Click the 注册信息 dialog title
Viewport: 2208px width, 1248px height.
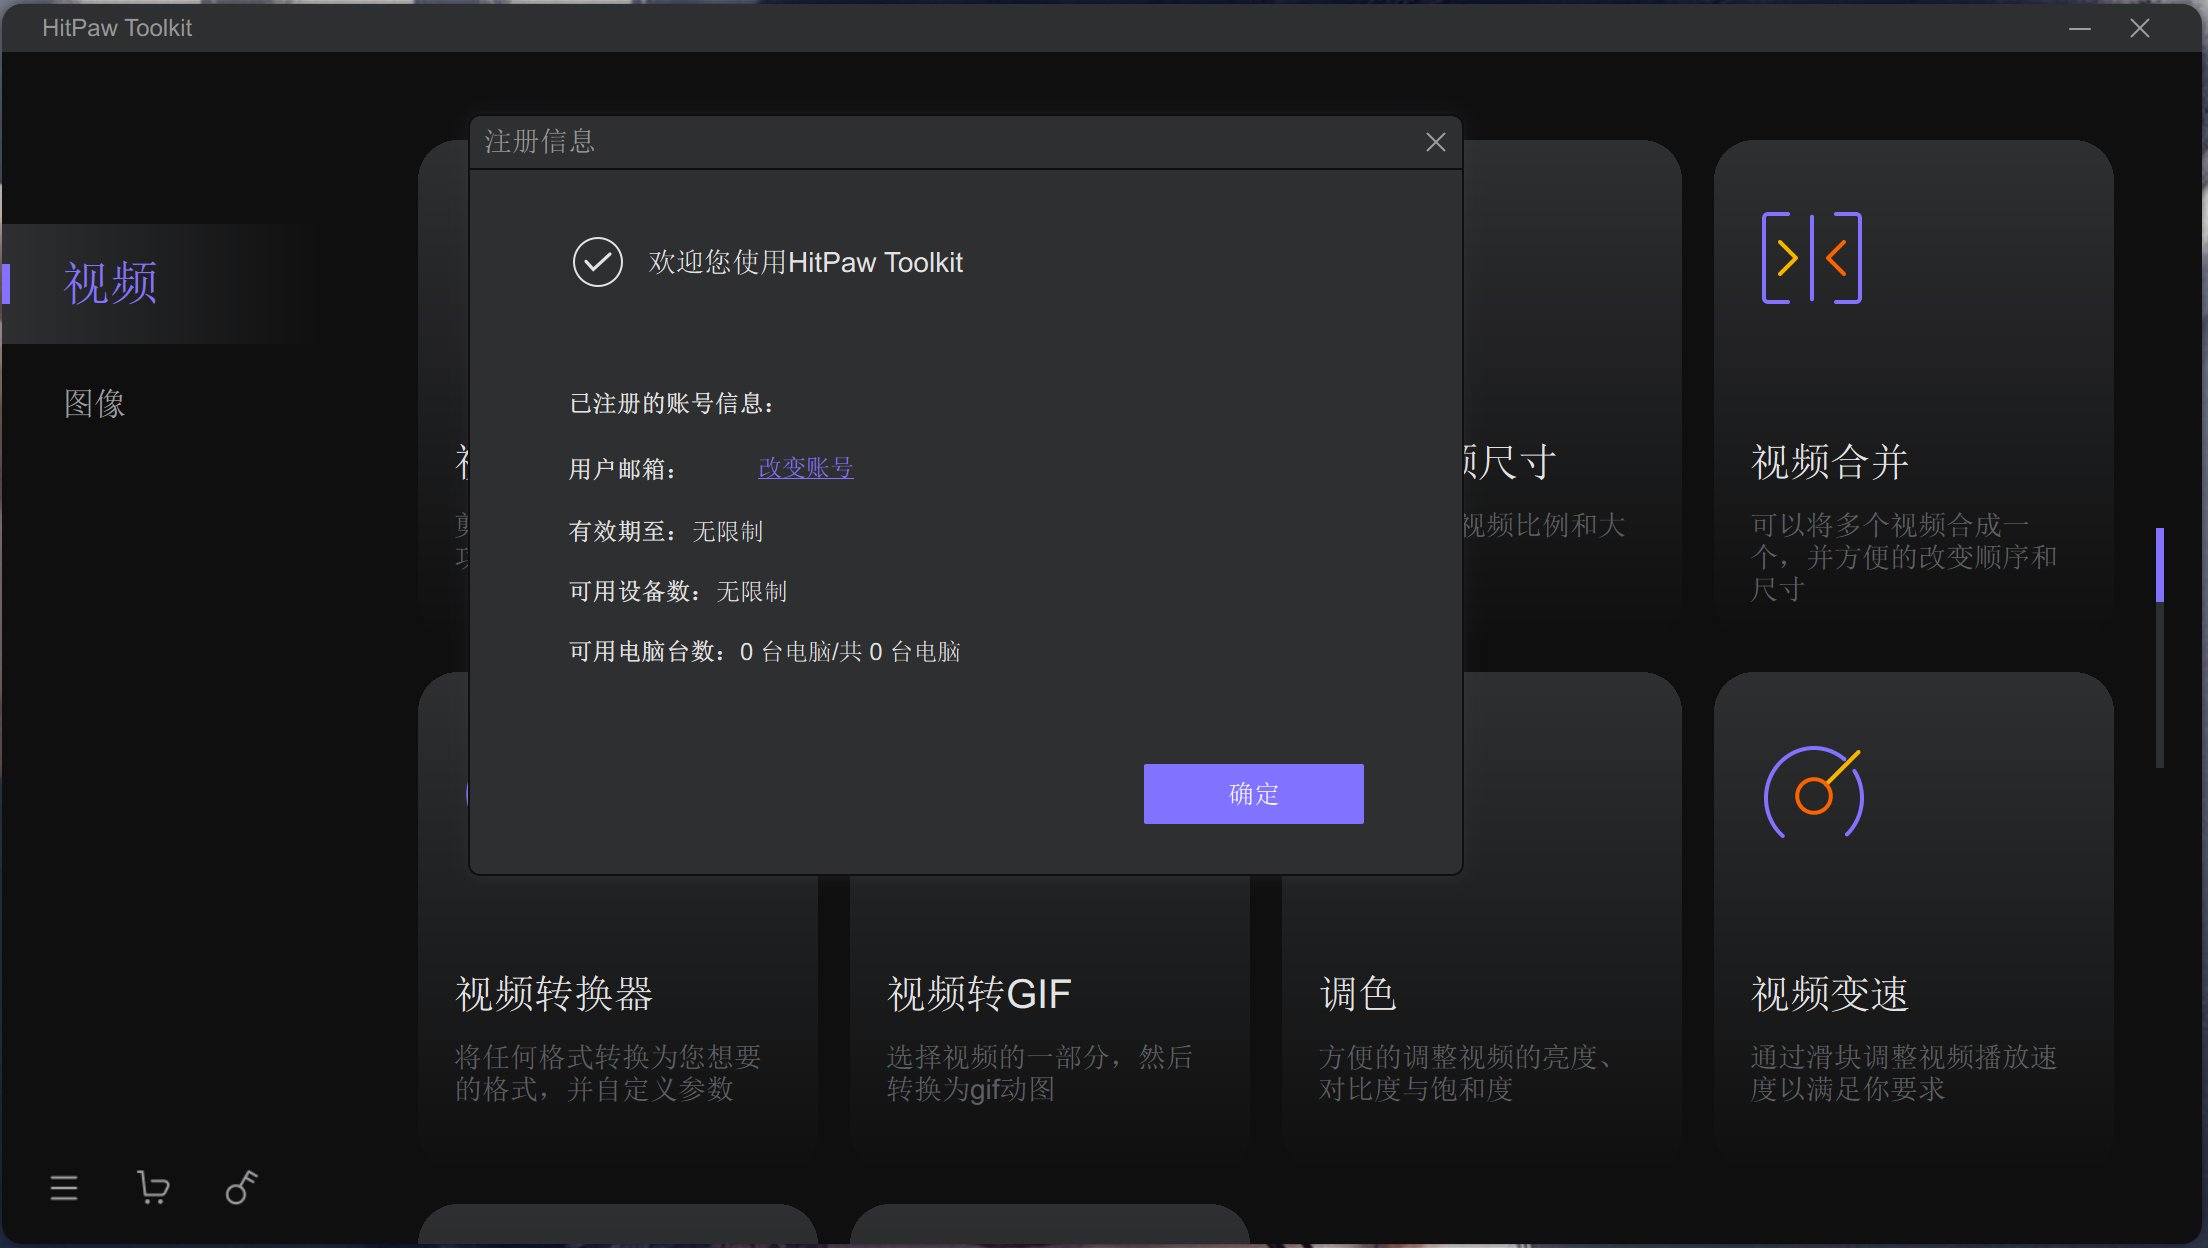pos(540,141)
